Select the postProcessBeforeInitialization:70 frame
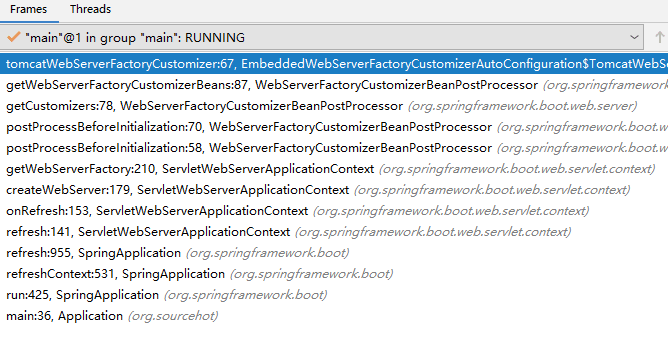668x360 pixels. (x=334, y=127)
